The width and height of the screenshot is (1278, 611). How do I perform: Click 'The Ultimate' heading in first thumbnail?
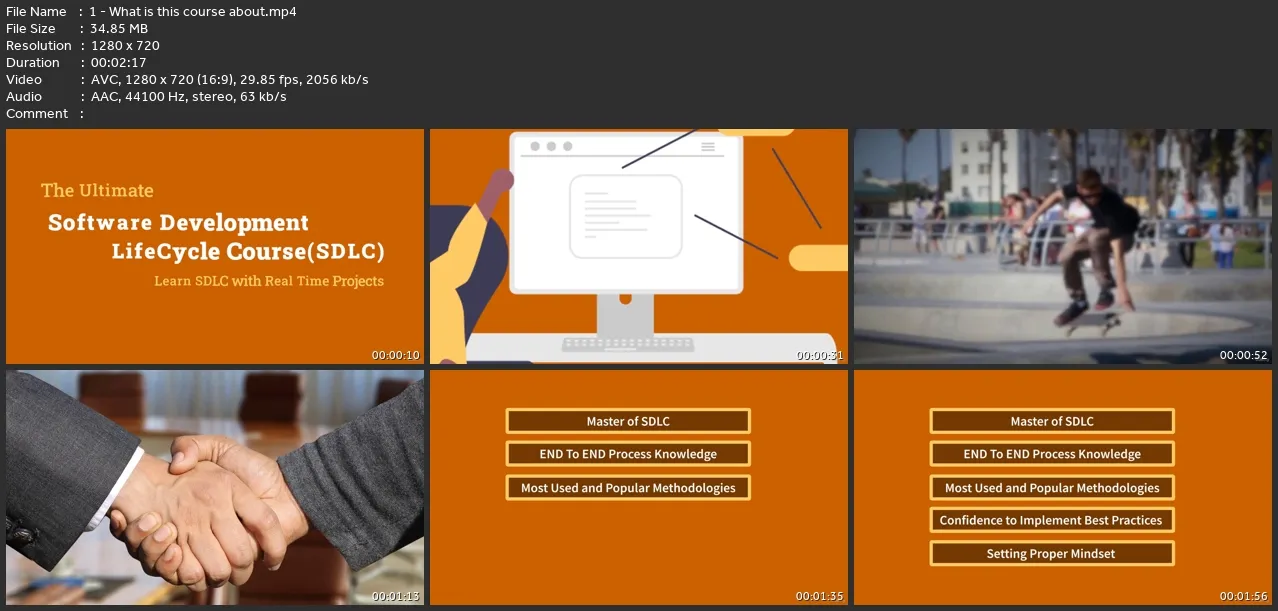[x=97, y=190]
